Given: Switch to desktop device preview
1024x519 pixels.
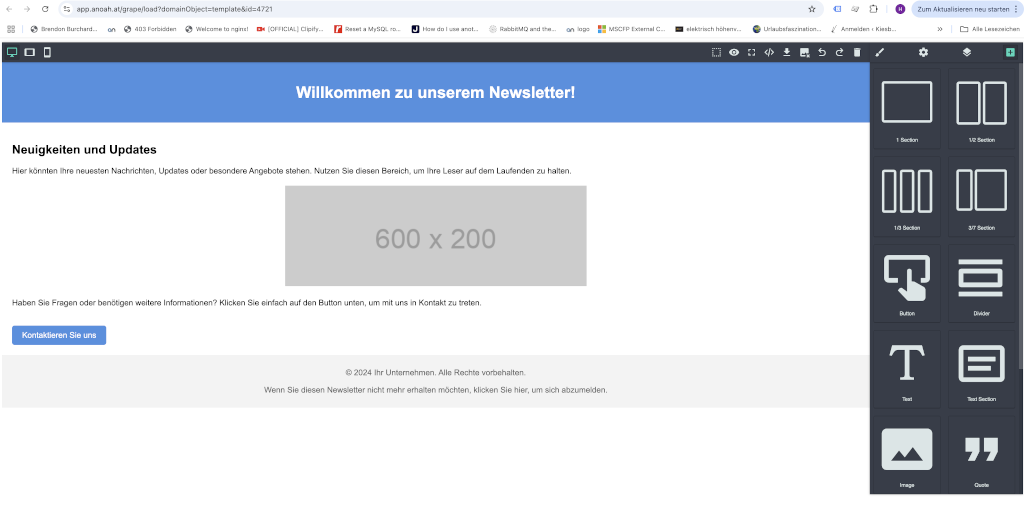Looking at the screenshot, I should point(12,52).
